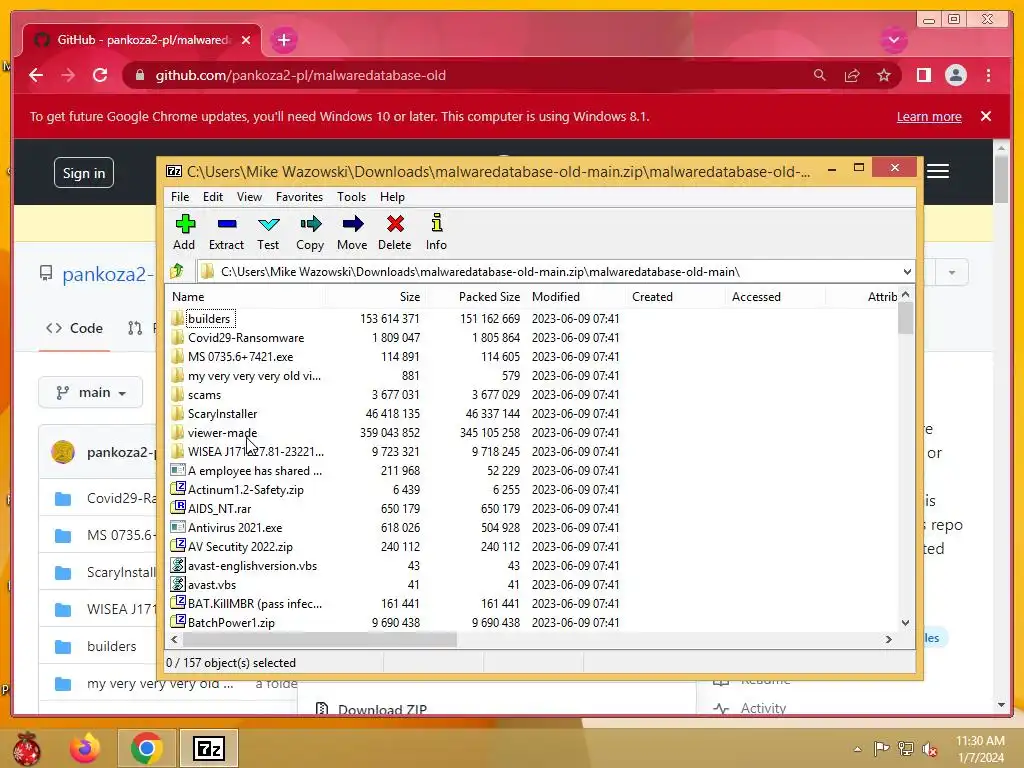Open the main branch dropdown on GitHub
This screenshot has height=768, width=1024.
(x=90, y=392)
